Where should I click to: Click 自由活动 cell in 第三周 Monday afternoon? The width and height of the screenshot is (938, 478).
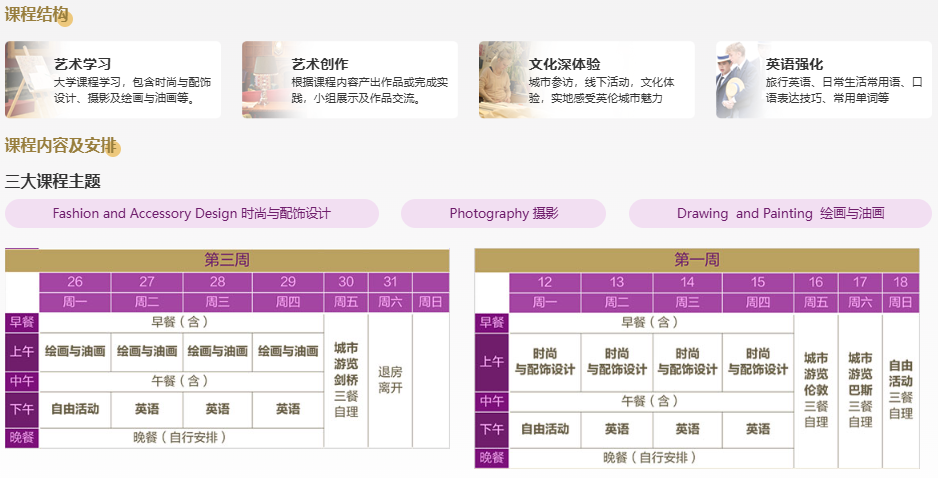(75, 409)
